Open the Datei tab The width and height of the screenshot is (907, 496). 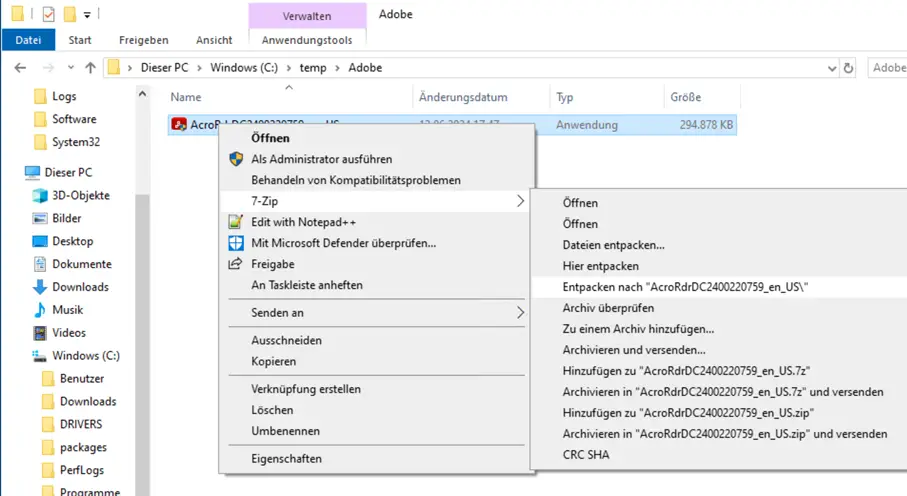point(28,40)
